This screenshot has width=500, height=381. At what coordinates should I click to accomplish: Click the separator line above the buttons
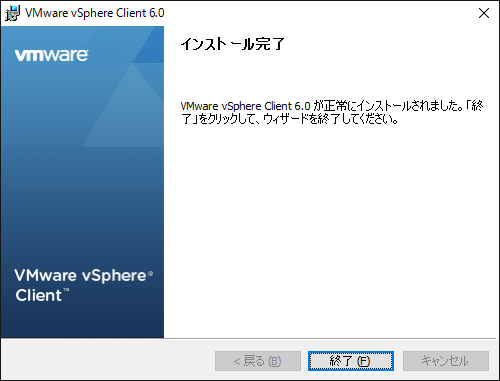pyautogui.click(x=250, y=338)
